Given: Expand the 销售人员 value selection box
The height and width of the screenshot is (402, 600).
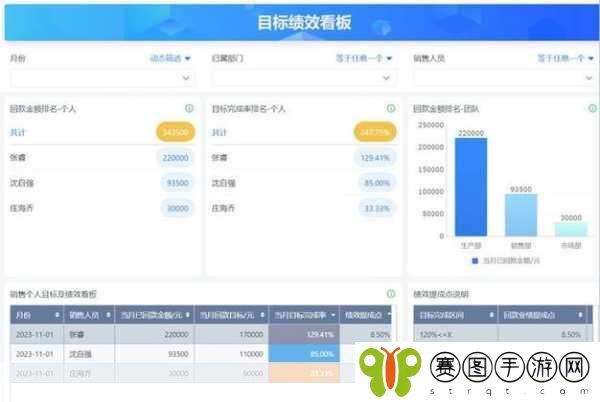Looking at the screenshot, I should (x=504, y=78).
